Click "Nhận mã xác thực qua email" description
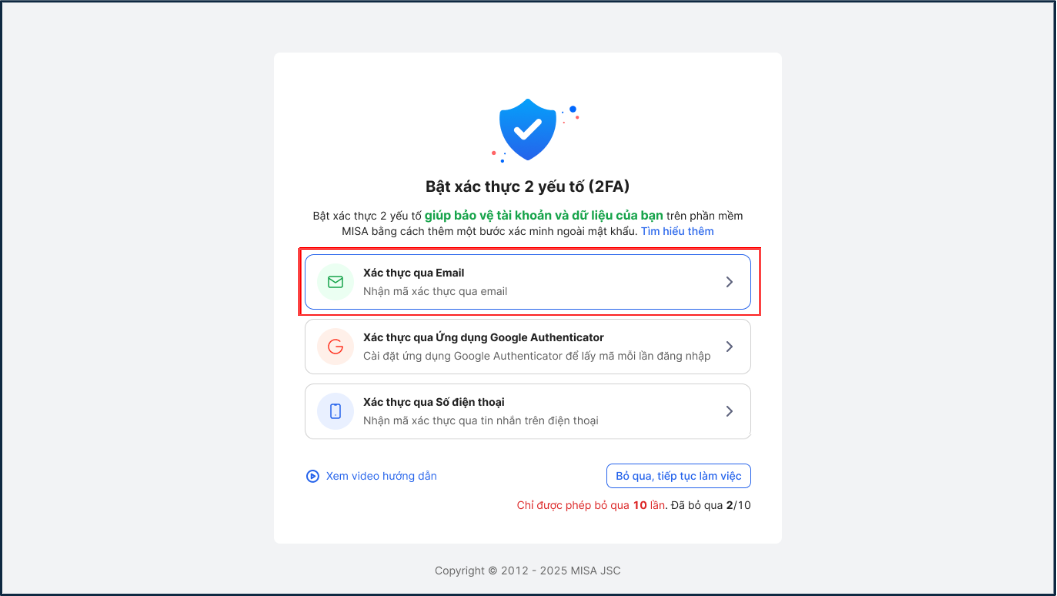This screenshot has width=1057, height=596. pyautogui.click(x=435, y=291)
